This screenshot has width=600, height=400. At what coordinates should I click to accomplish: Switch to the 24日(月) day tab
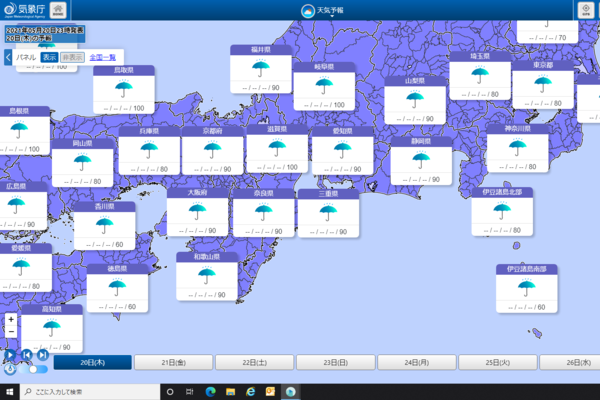click(x=417, y=362)
